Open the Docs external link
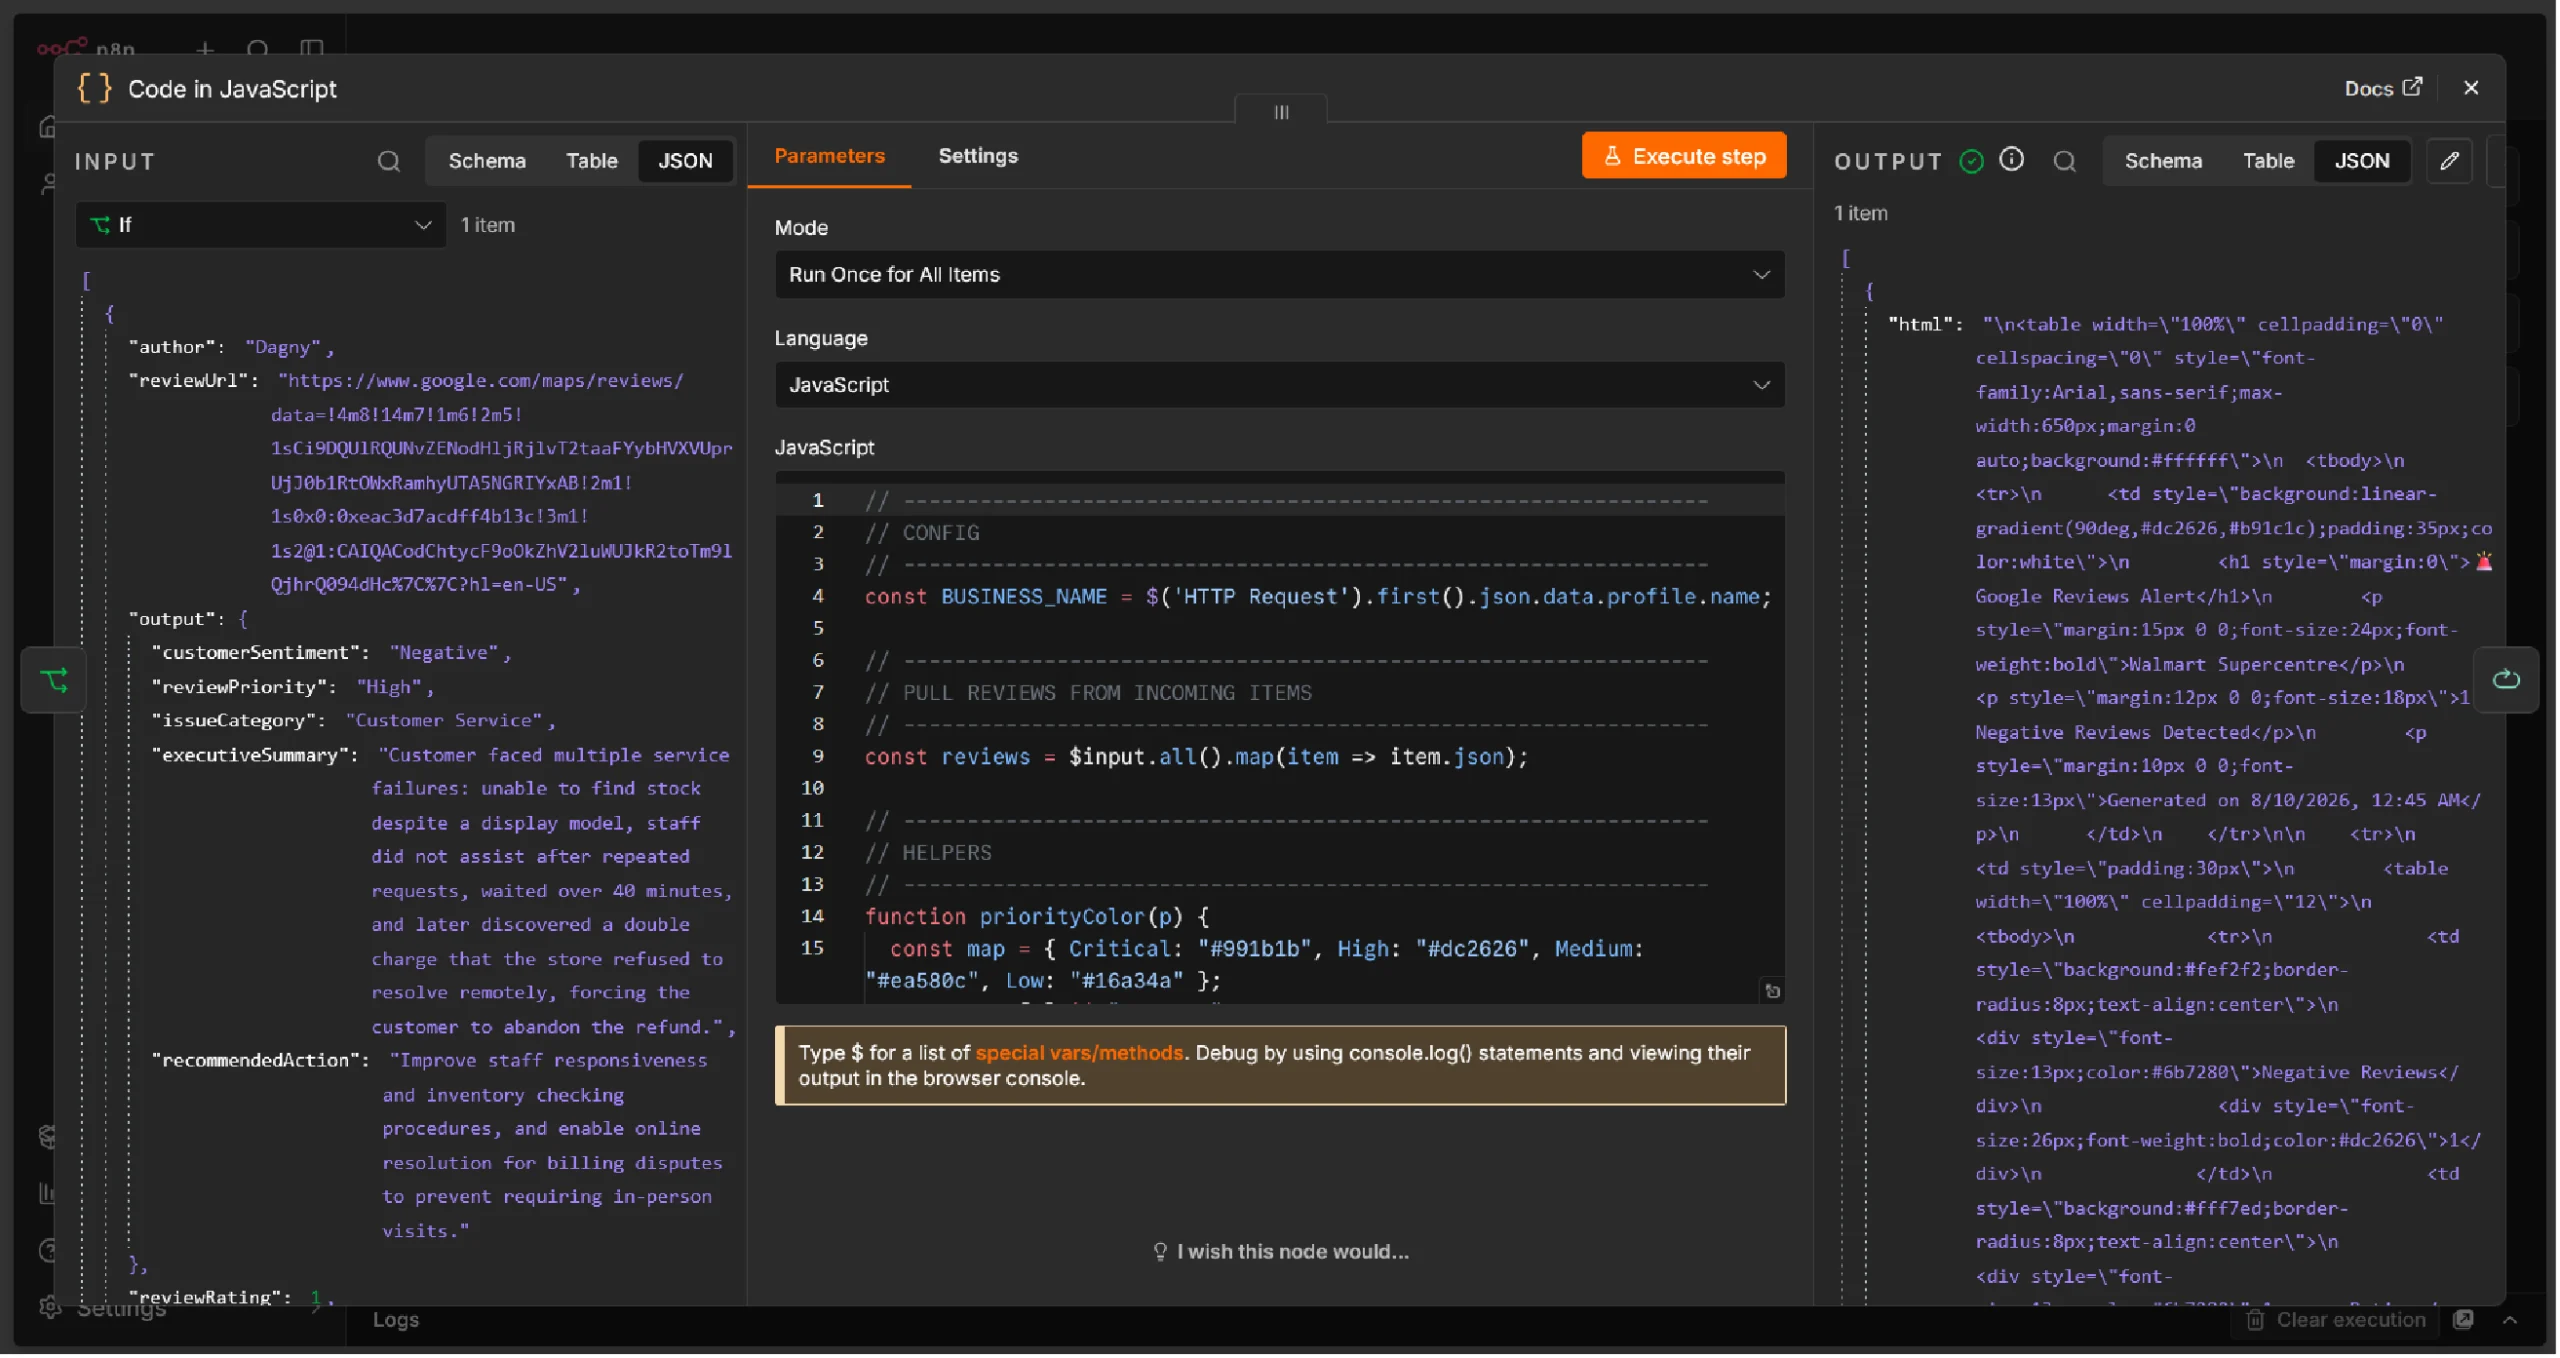This screenshot has width=2560, height=1358. click(x=2385, y=88)
